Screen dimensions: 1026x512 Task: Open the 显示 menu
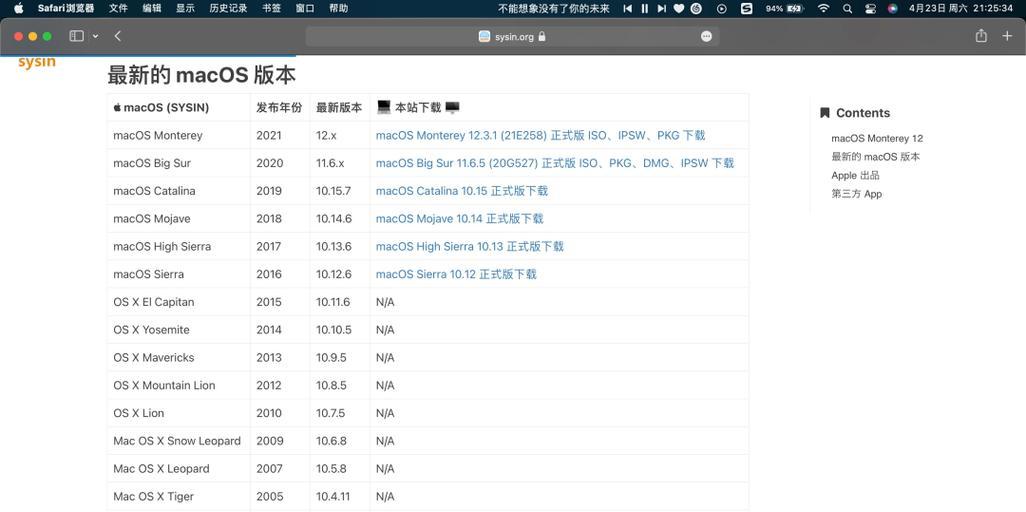pyautogui.click(x=185, y=9)
